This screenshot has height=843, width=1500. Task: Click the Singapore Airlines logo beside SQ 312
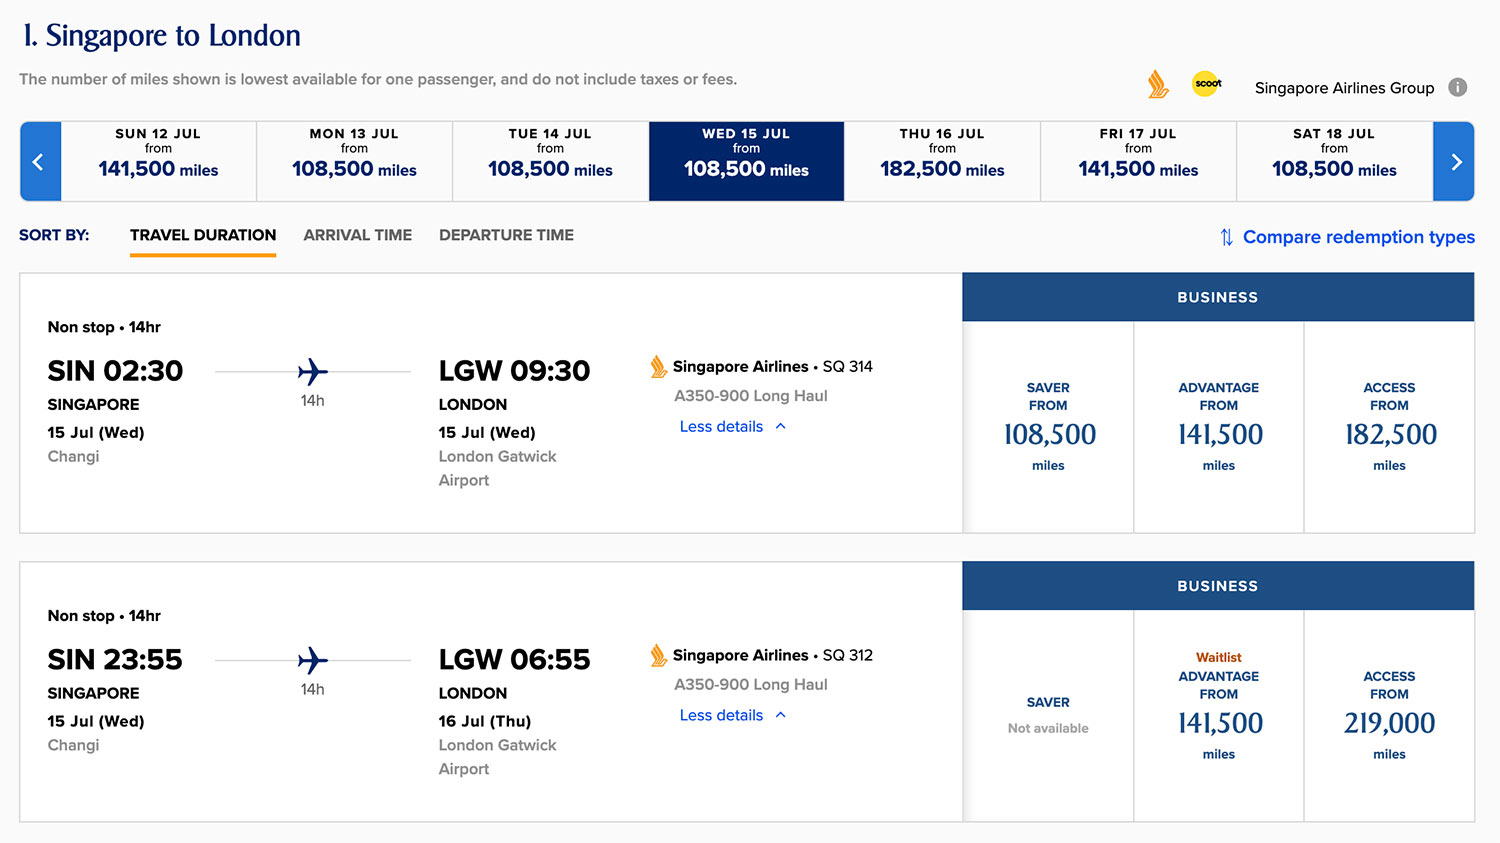coord(658,656)
